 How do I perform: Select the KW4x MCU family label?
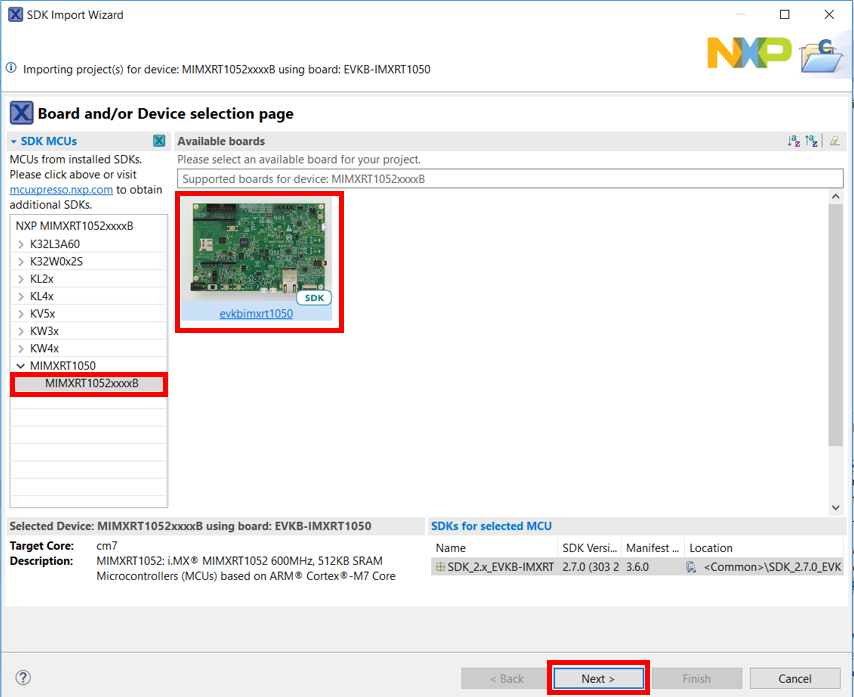pyautogui.click(x=44, y=348)
